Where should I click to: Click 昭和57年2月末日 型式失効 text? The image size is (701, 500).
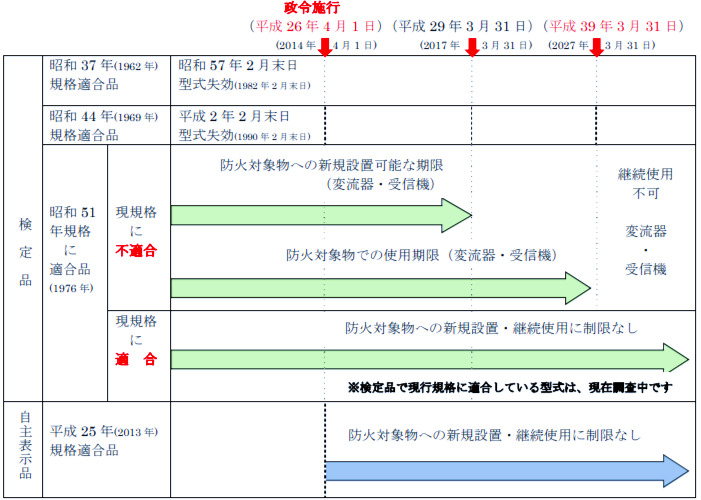point(238,75)
